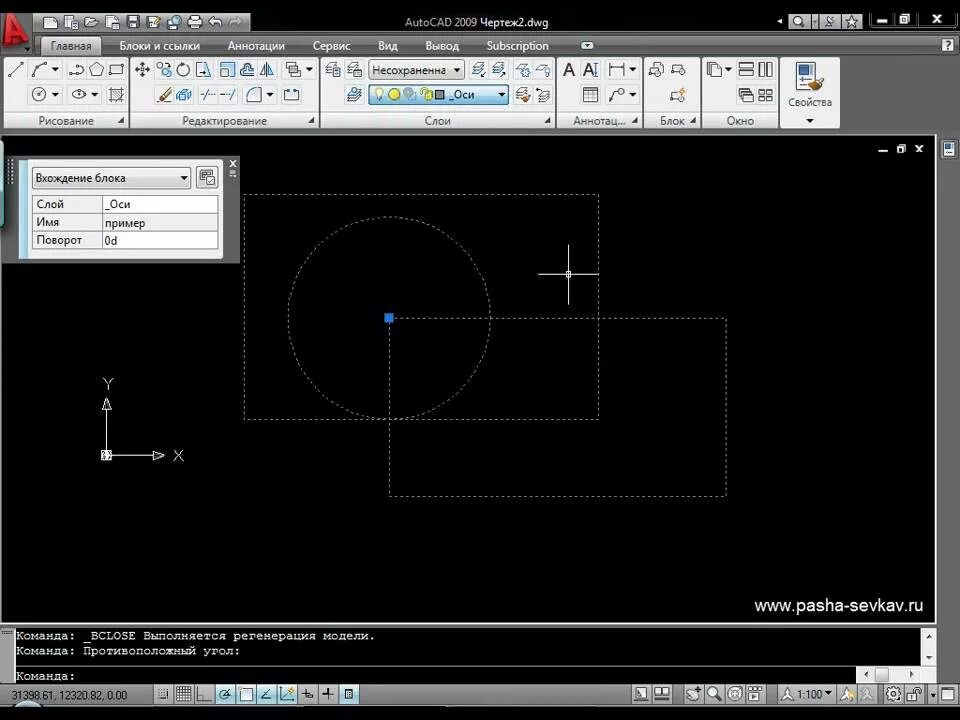
Task: Pick the Polygon tool in Рисование panel
Action: pos(96,70)
